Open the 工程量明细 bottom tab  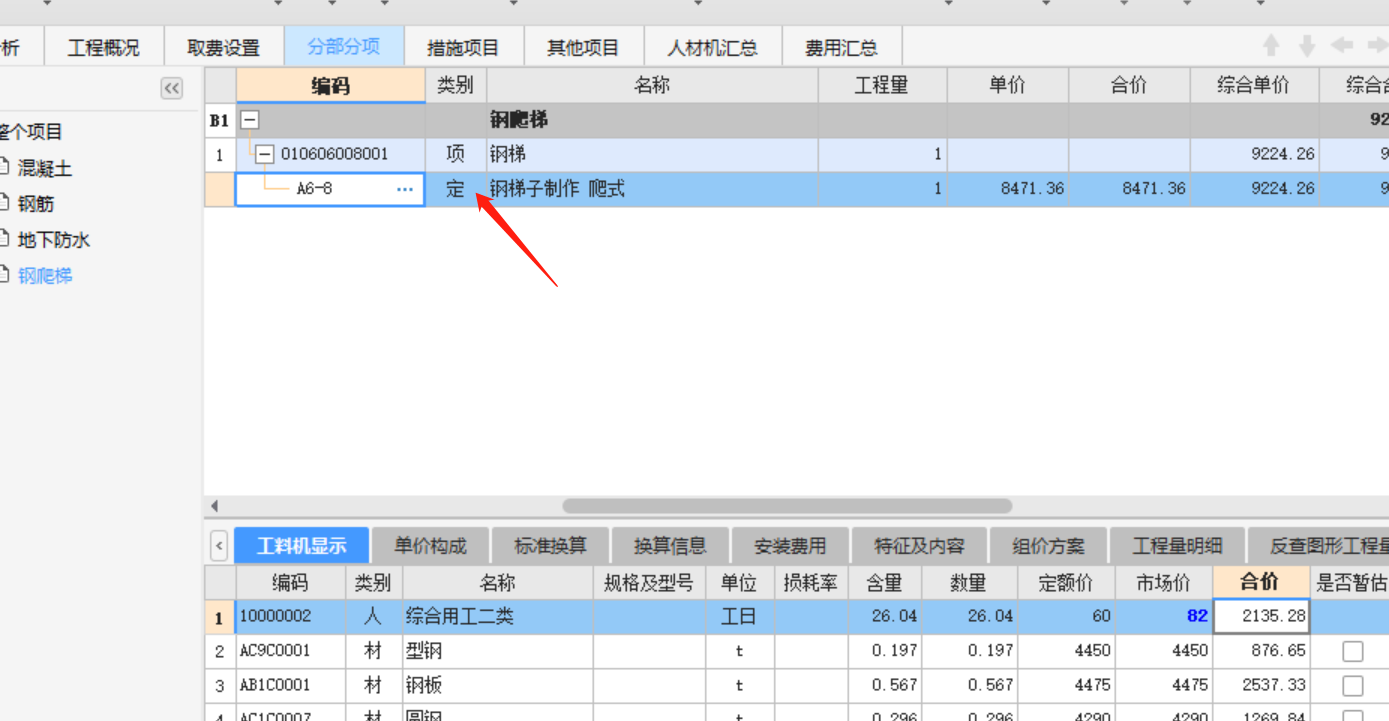1177,546
